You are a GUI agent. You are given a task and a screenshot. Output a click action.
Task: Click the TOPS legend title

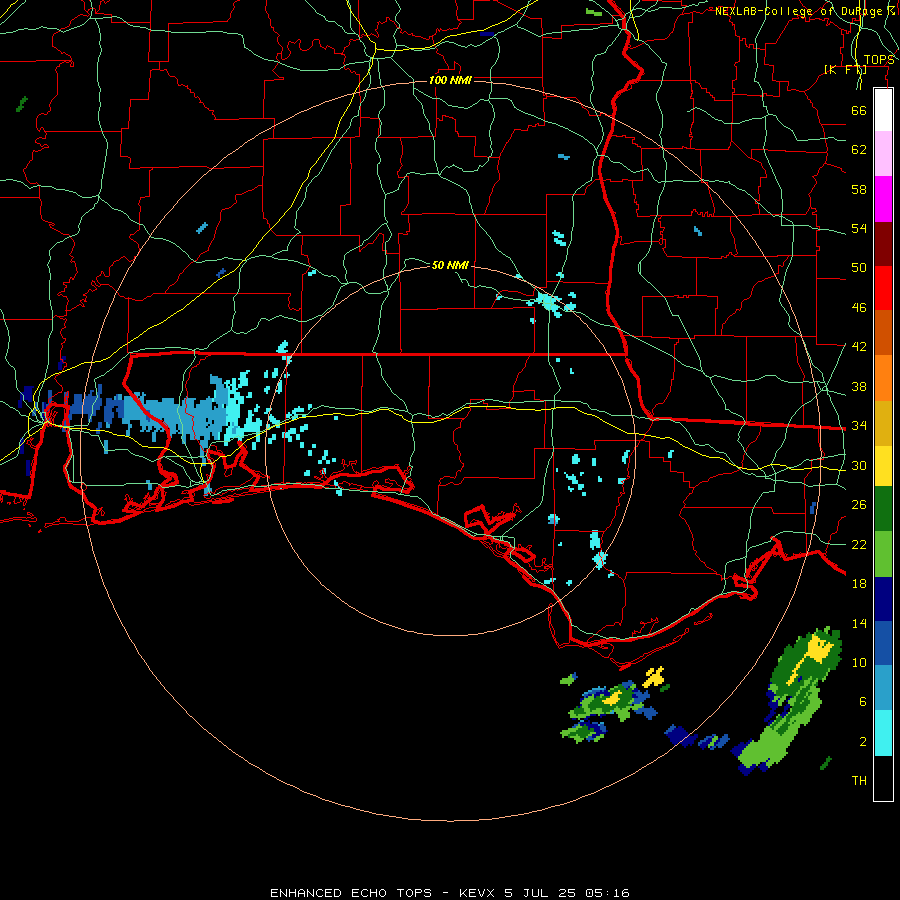pos(879,60)
